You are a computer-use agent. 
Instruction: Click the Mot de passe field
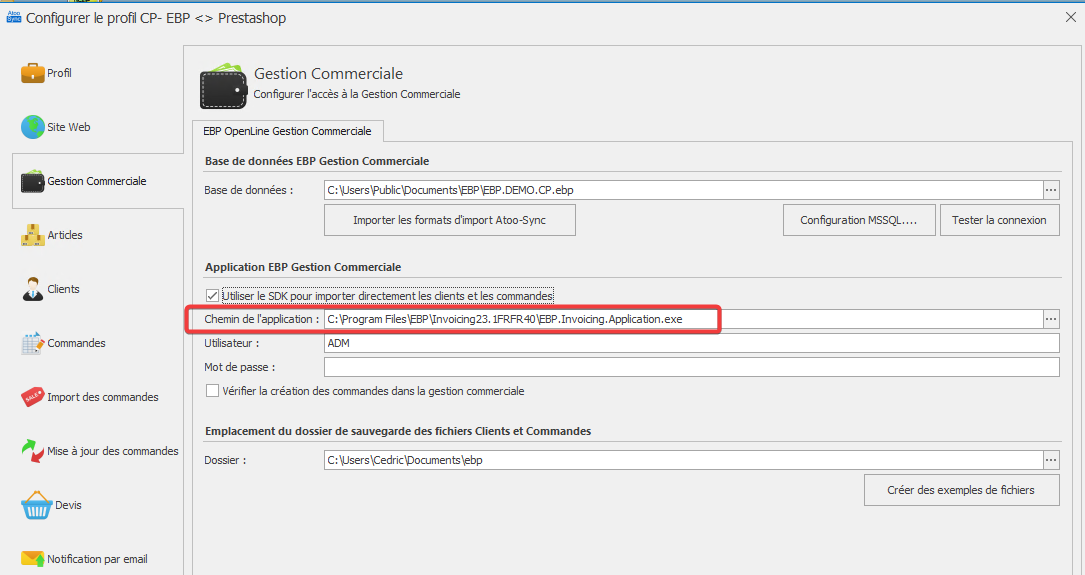(691, 367)
